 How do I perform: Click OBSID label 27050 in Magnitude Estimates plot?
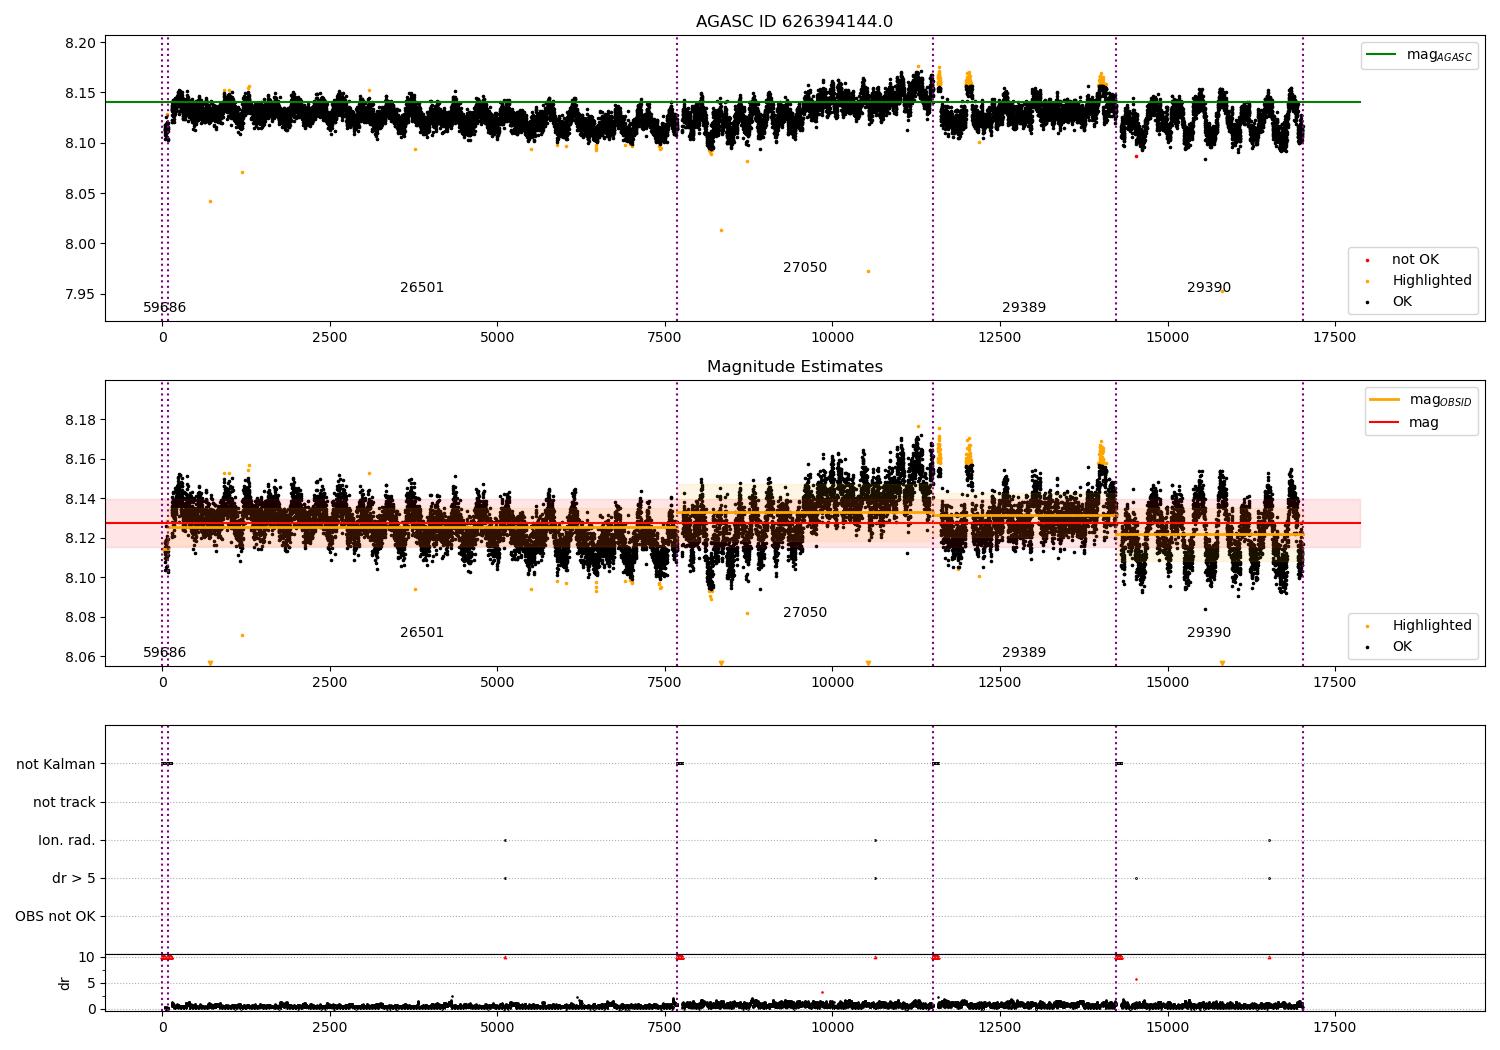[805, 613]
